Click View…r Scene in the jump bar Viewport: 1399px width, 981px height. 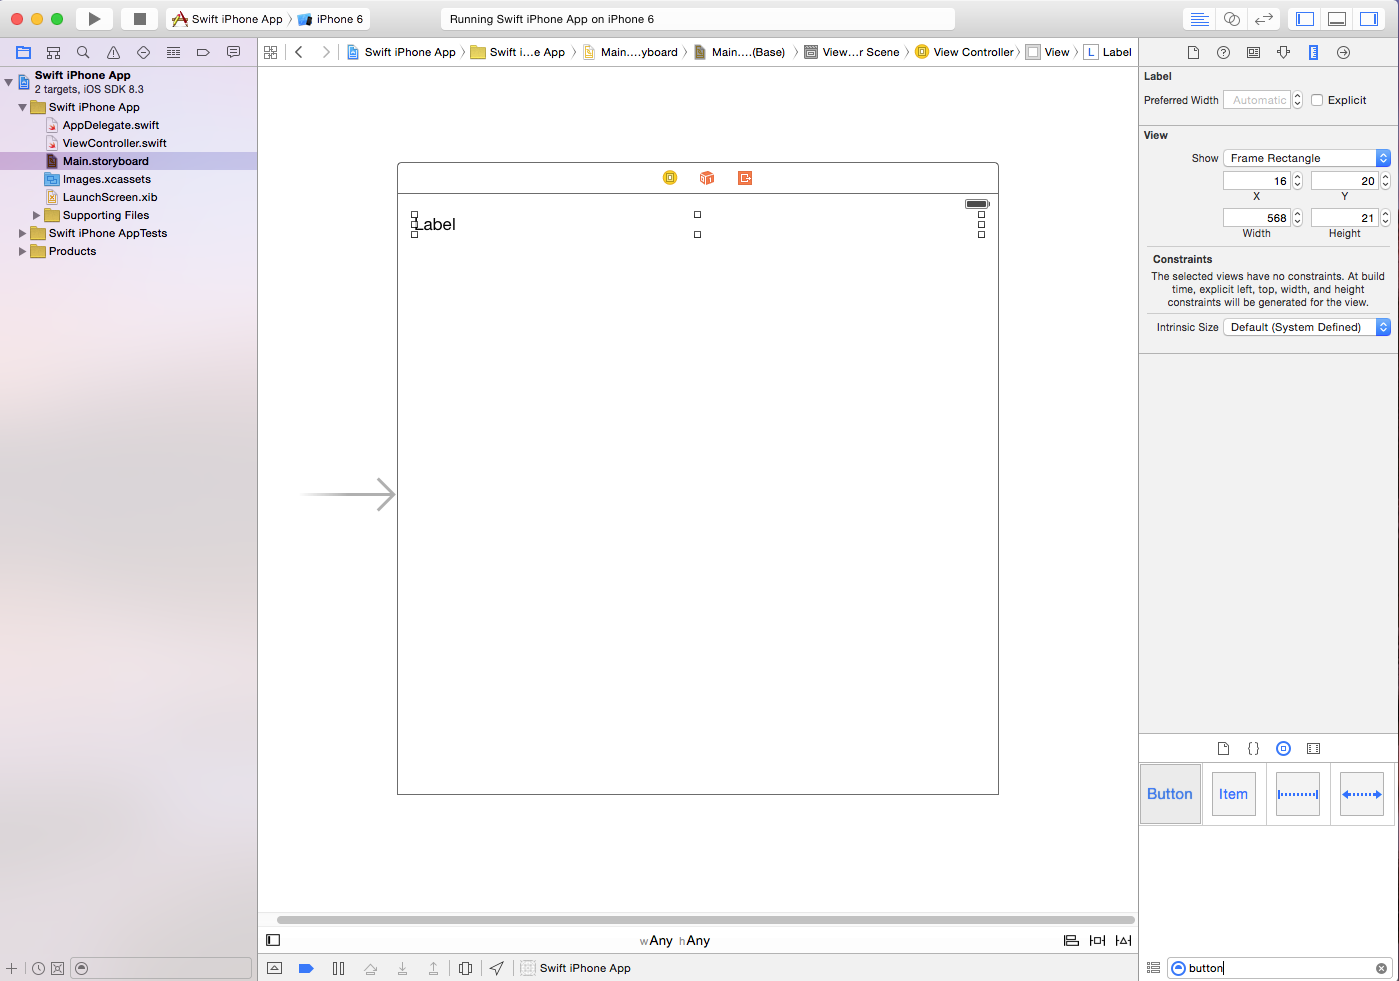pos(852,52)
